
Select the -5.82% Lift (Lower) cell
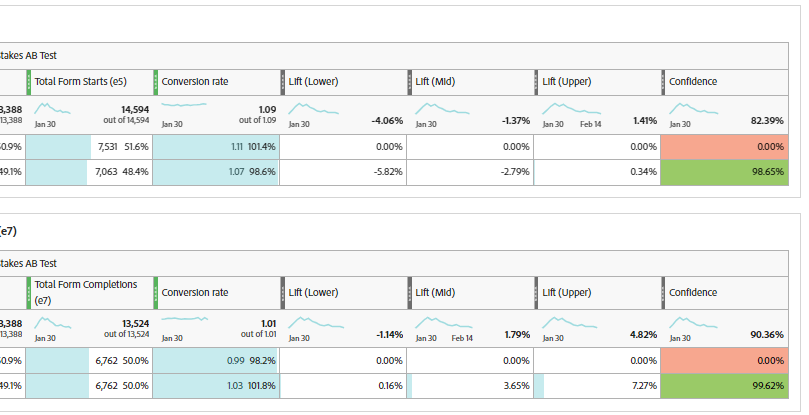(x=343, y=172)
